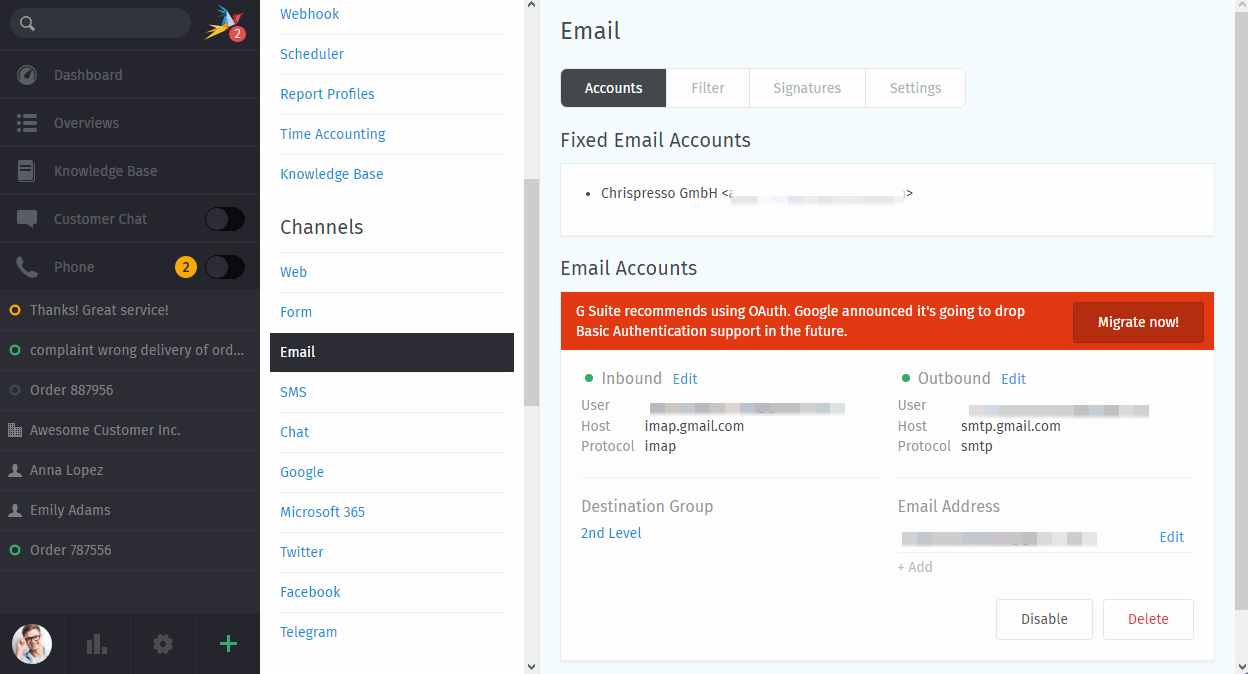Select the SMS channel
This screenshot has height=674, width=1248.
tap(293, 392)
